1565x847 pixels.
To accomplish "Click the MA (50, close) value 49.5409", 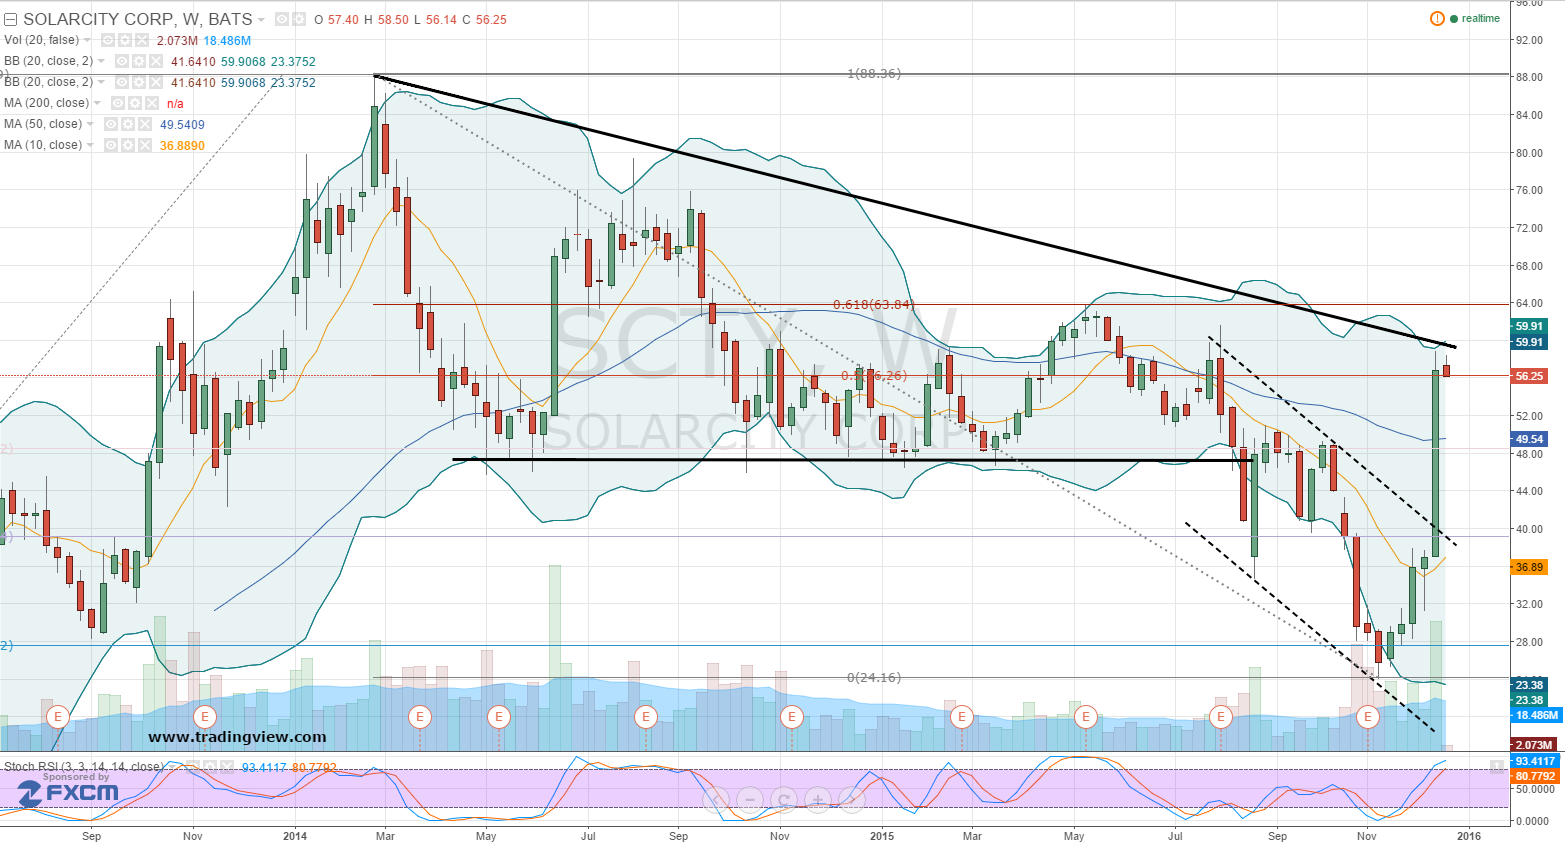I will click(182, 125).
